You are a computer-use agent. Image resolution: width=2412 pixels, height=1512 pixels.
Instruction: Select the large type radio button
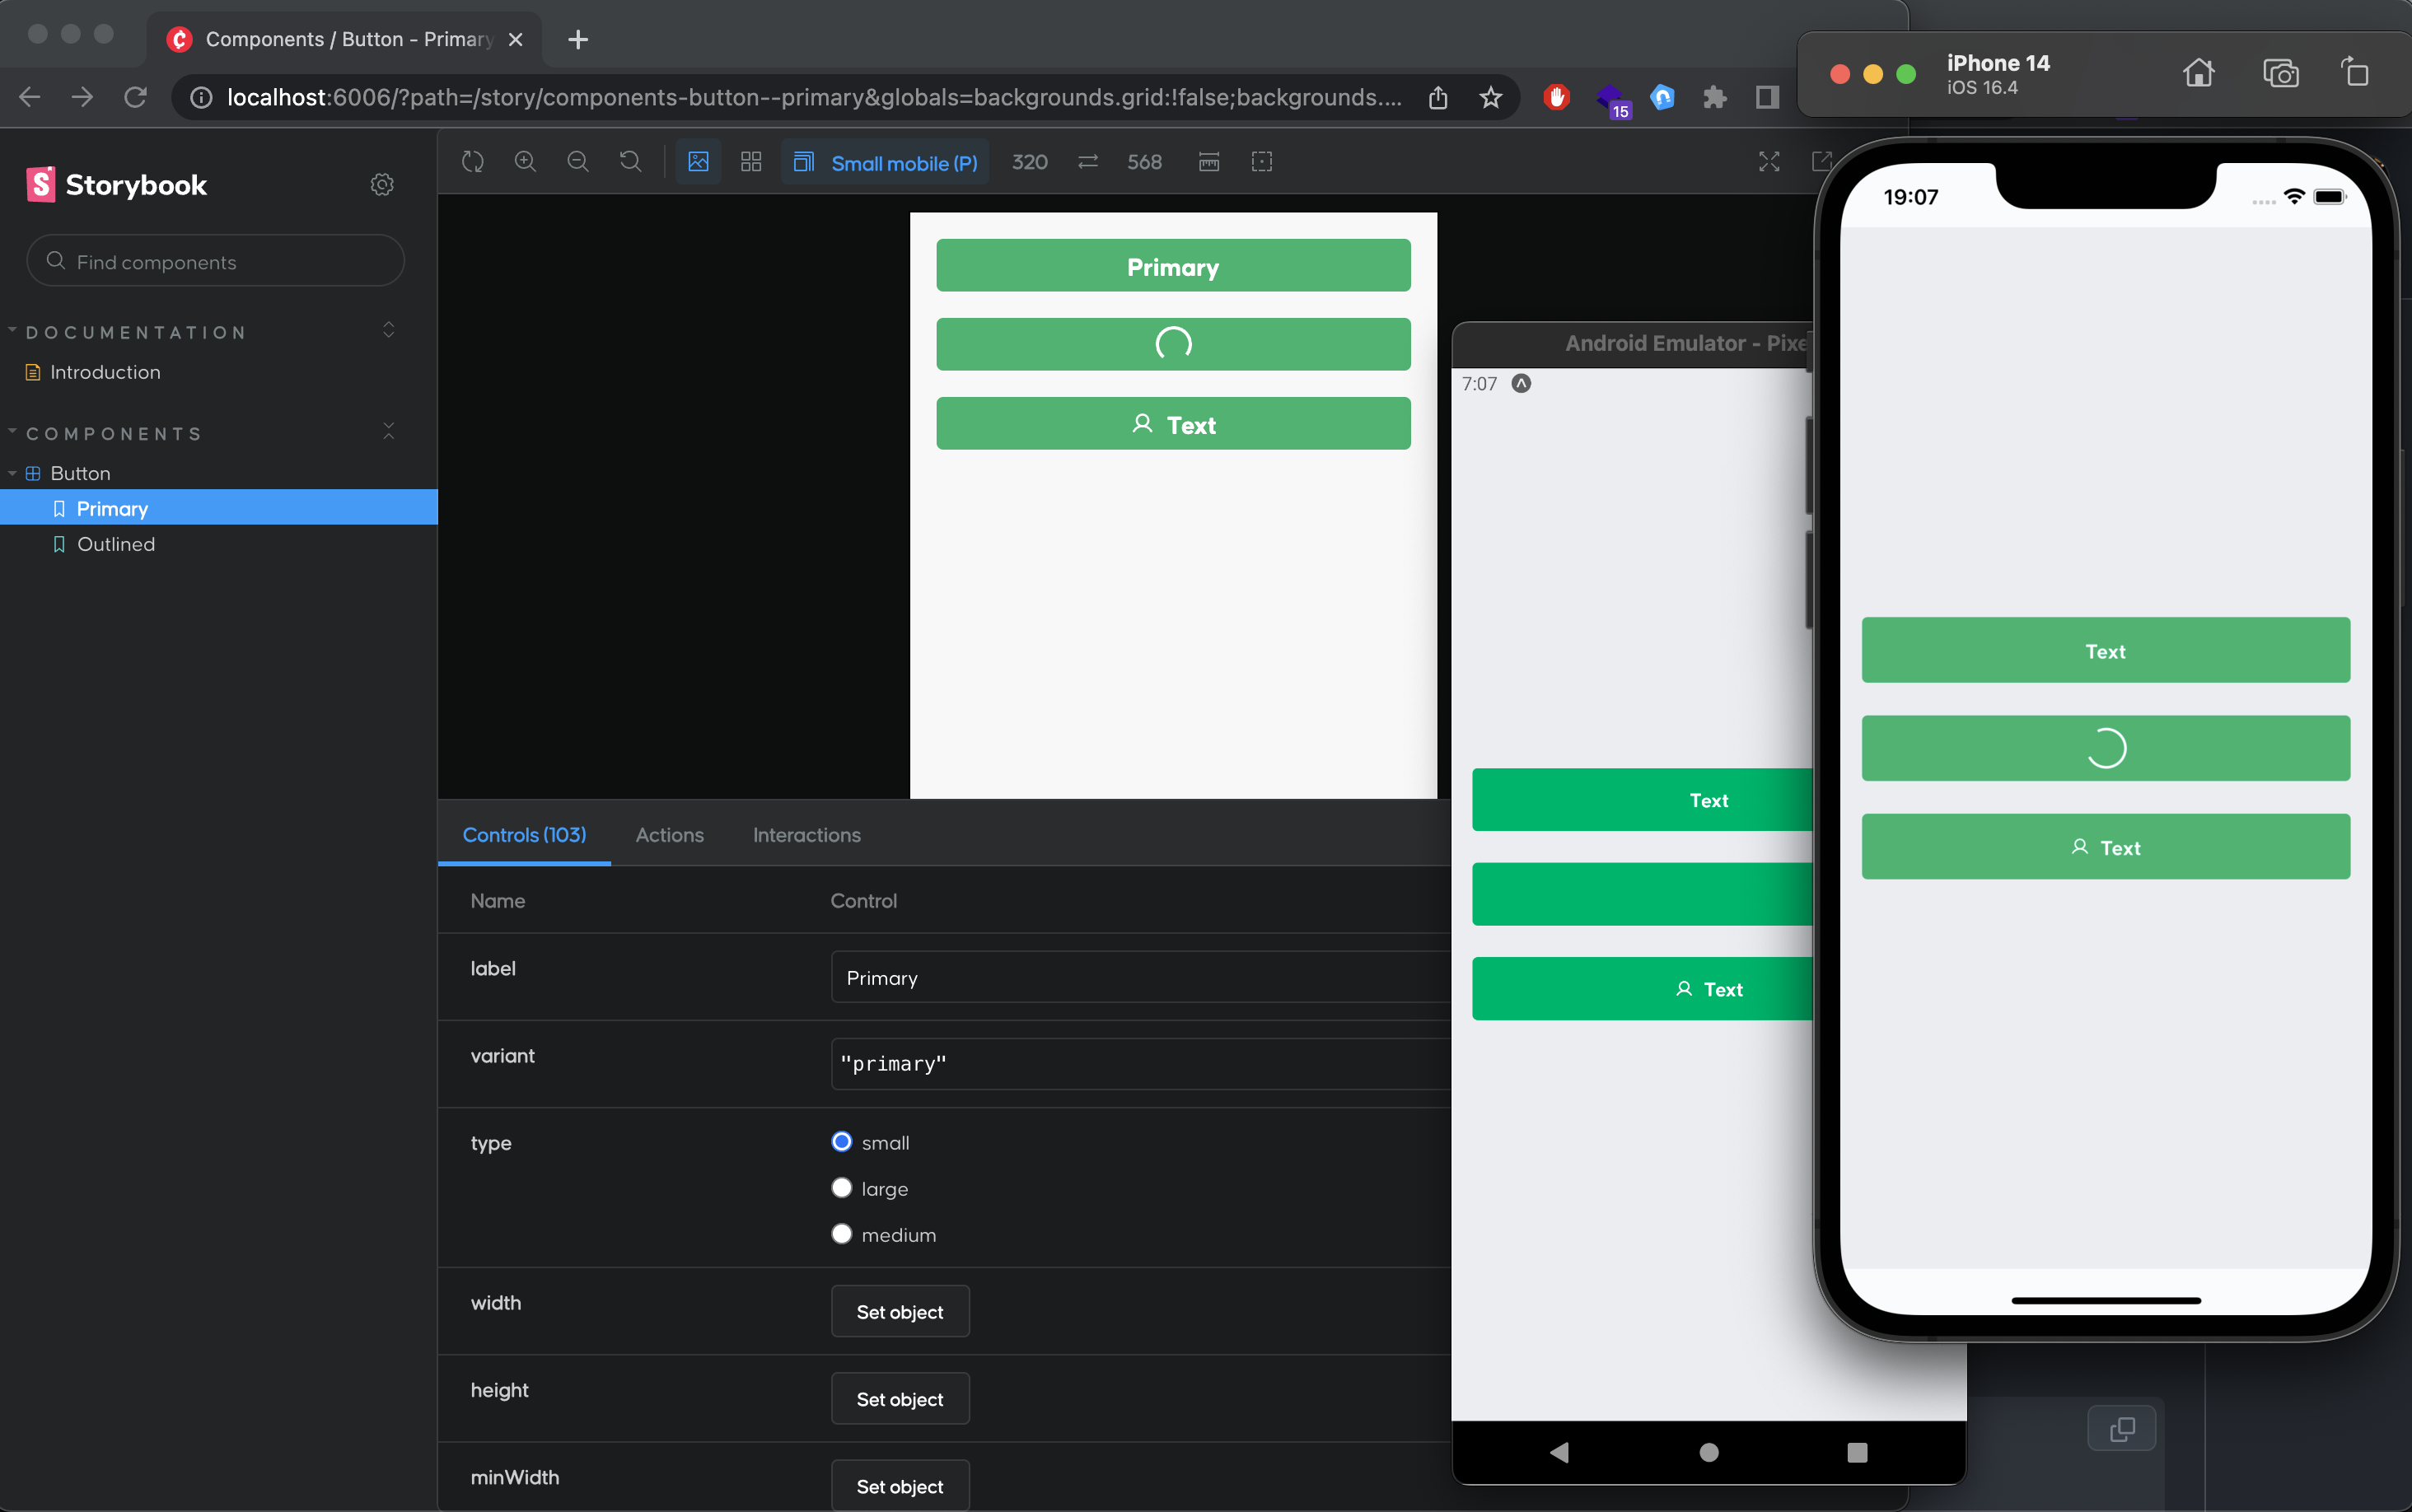[x=842, y=1188]
